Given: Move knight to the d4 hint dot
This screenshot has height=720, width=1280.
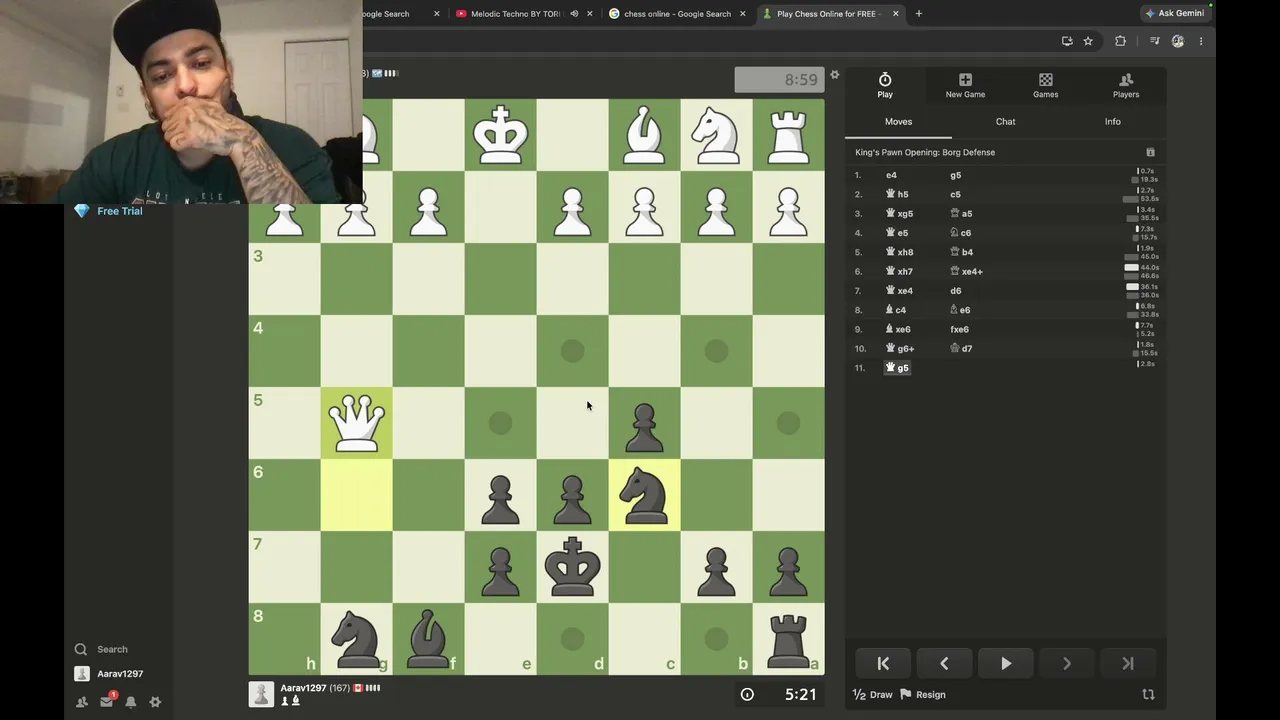Looking at the screenshot, I should coord(573,351).
